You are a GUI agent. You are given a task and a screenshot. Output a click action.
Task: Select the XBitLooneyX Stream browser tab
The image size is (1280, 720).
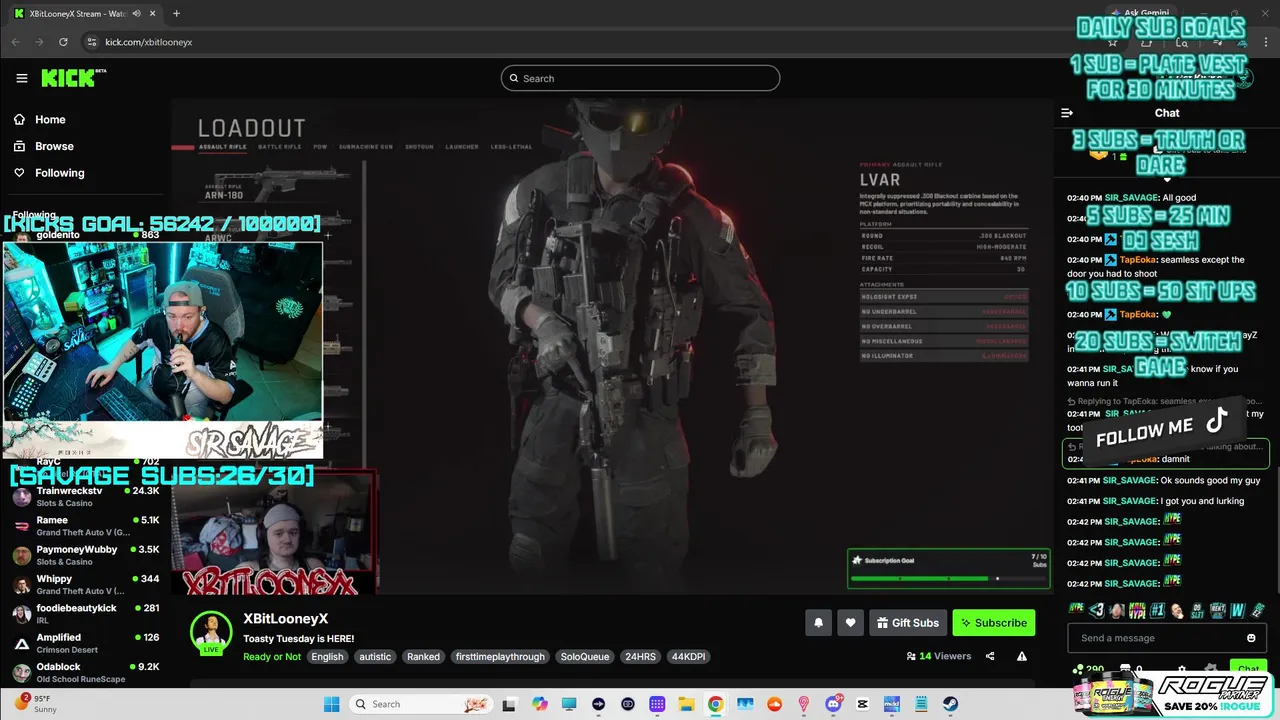click(x=88, y=13)
